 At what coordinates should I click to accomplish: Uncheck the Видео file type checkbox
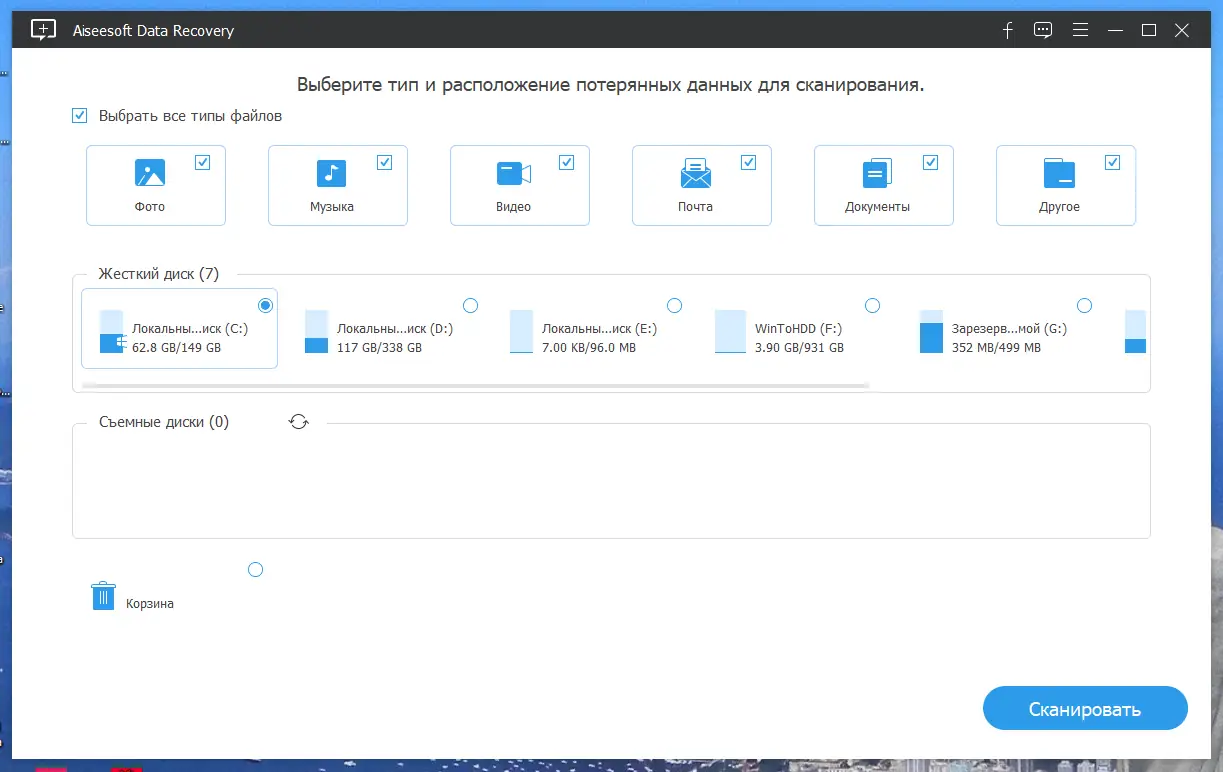567,162
